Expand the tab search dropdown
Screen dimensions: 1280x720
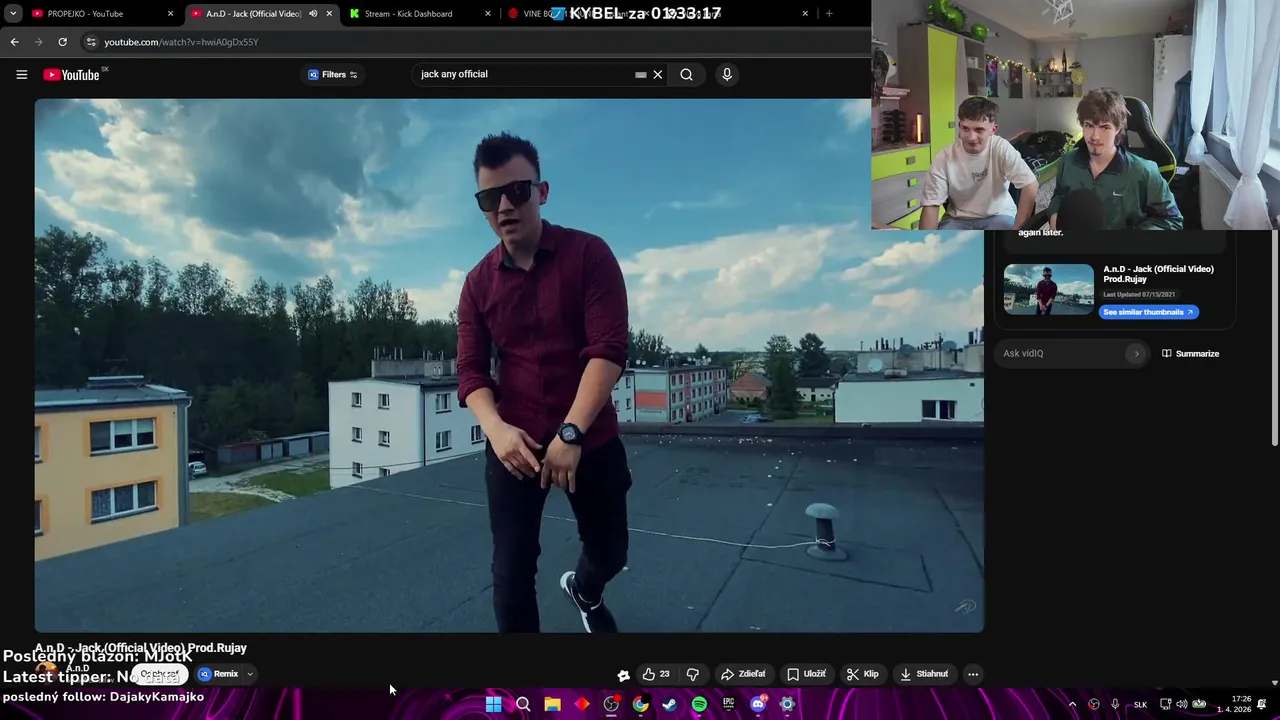tap(13, 14)
